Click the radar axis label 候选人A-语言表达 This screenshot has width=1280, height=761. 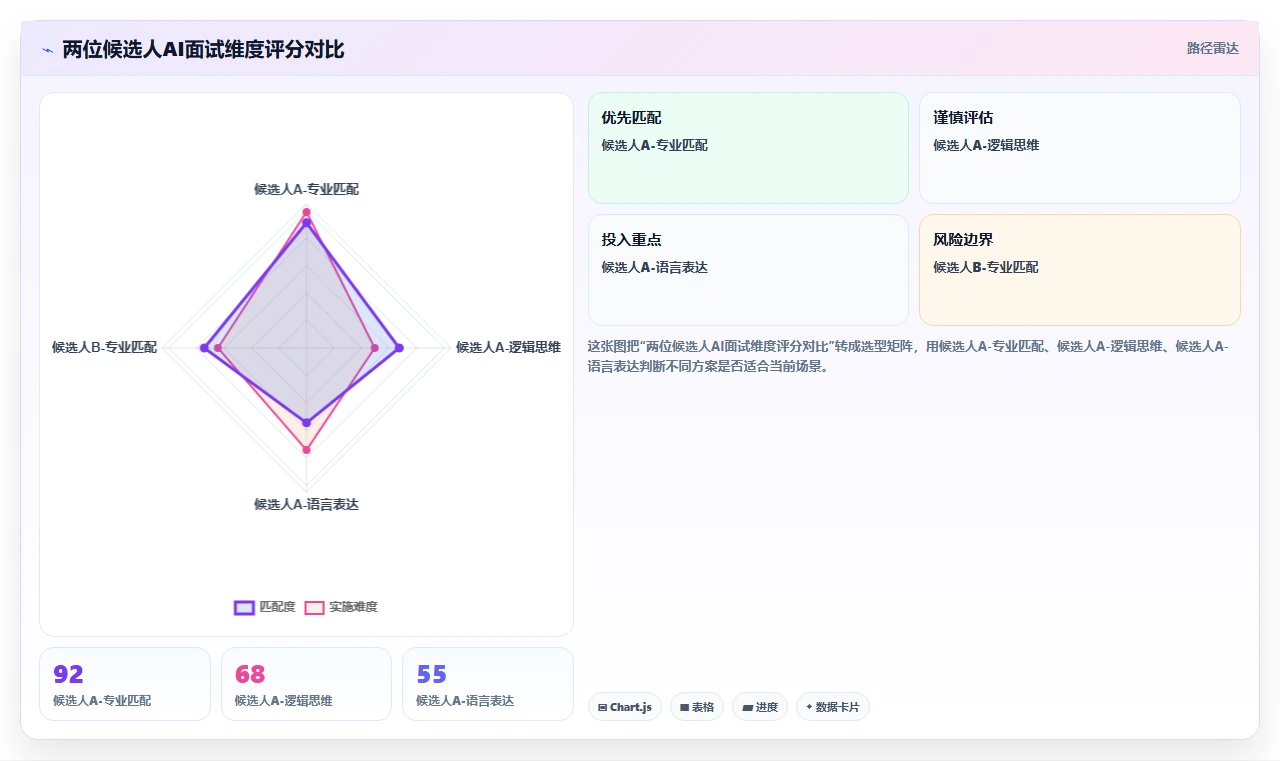(x=306, y=504)
